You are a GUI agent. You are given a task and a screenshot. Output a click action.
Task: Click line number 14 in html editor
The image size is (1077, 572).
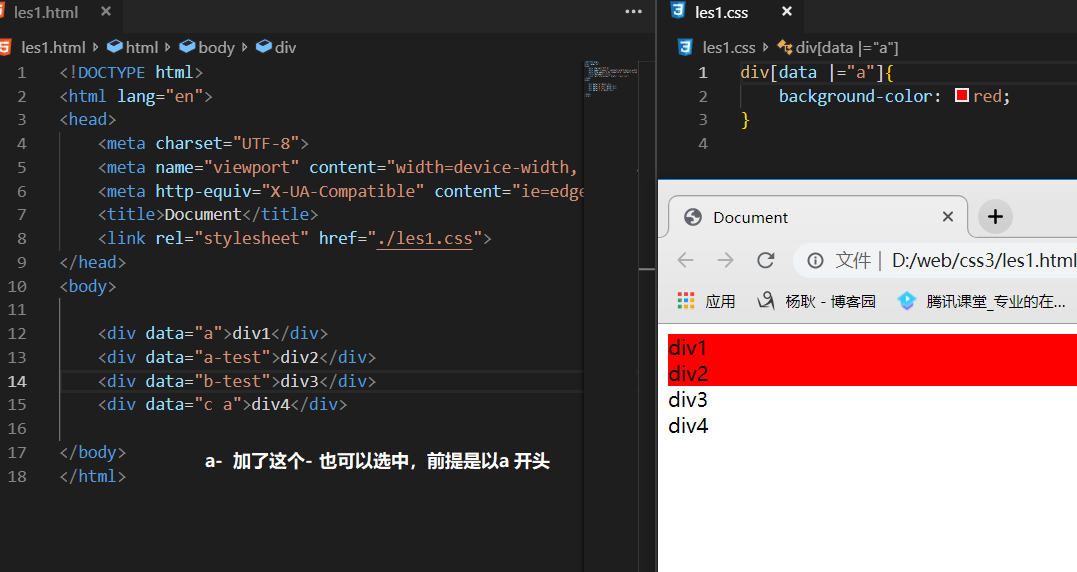pos(17,381)
